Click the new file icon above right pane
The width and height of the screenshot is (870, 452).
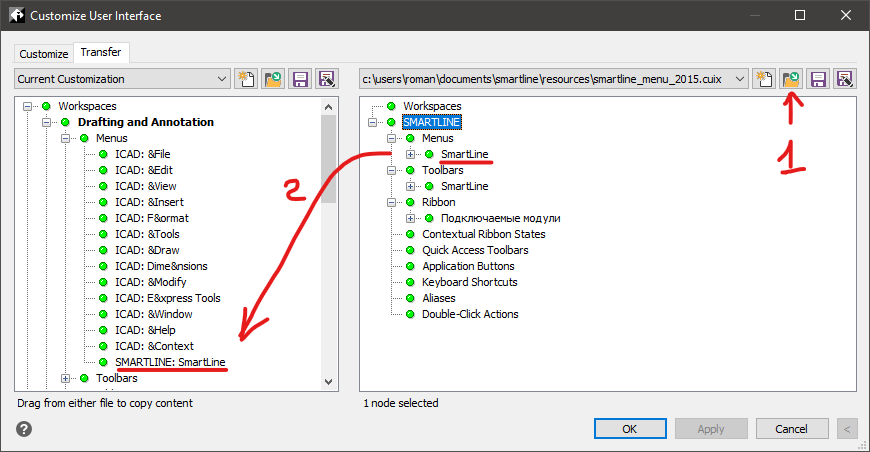pyautogui.click(x=764, y=79)
